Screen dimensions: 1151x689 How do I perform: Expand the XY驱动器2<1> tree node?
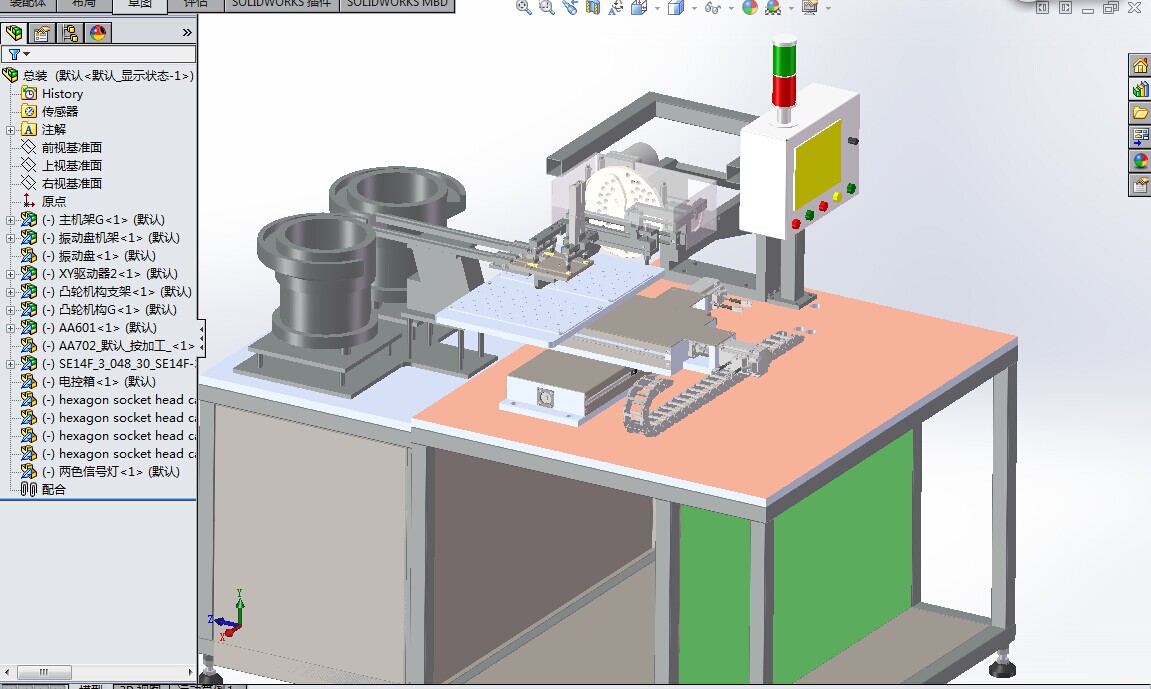(11, 274)
